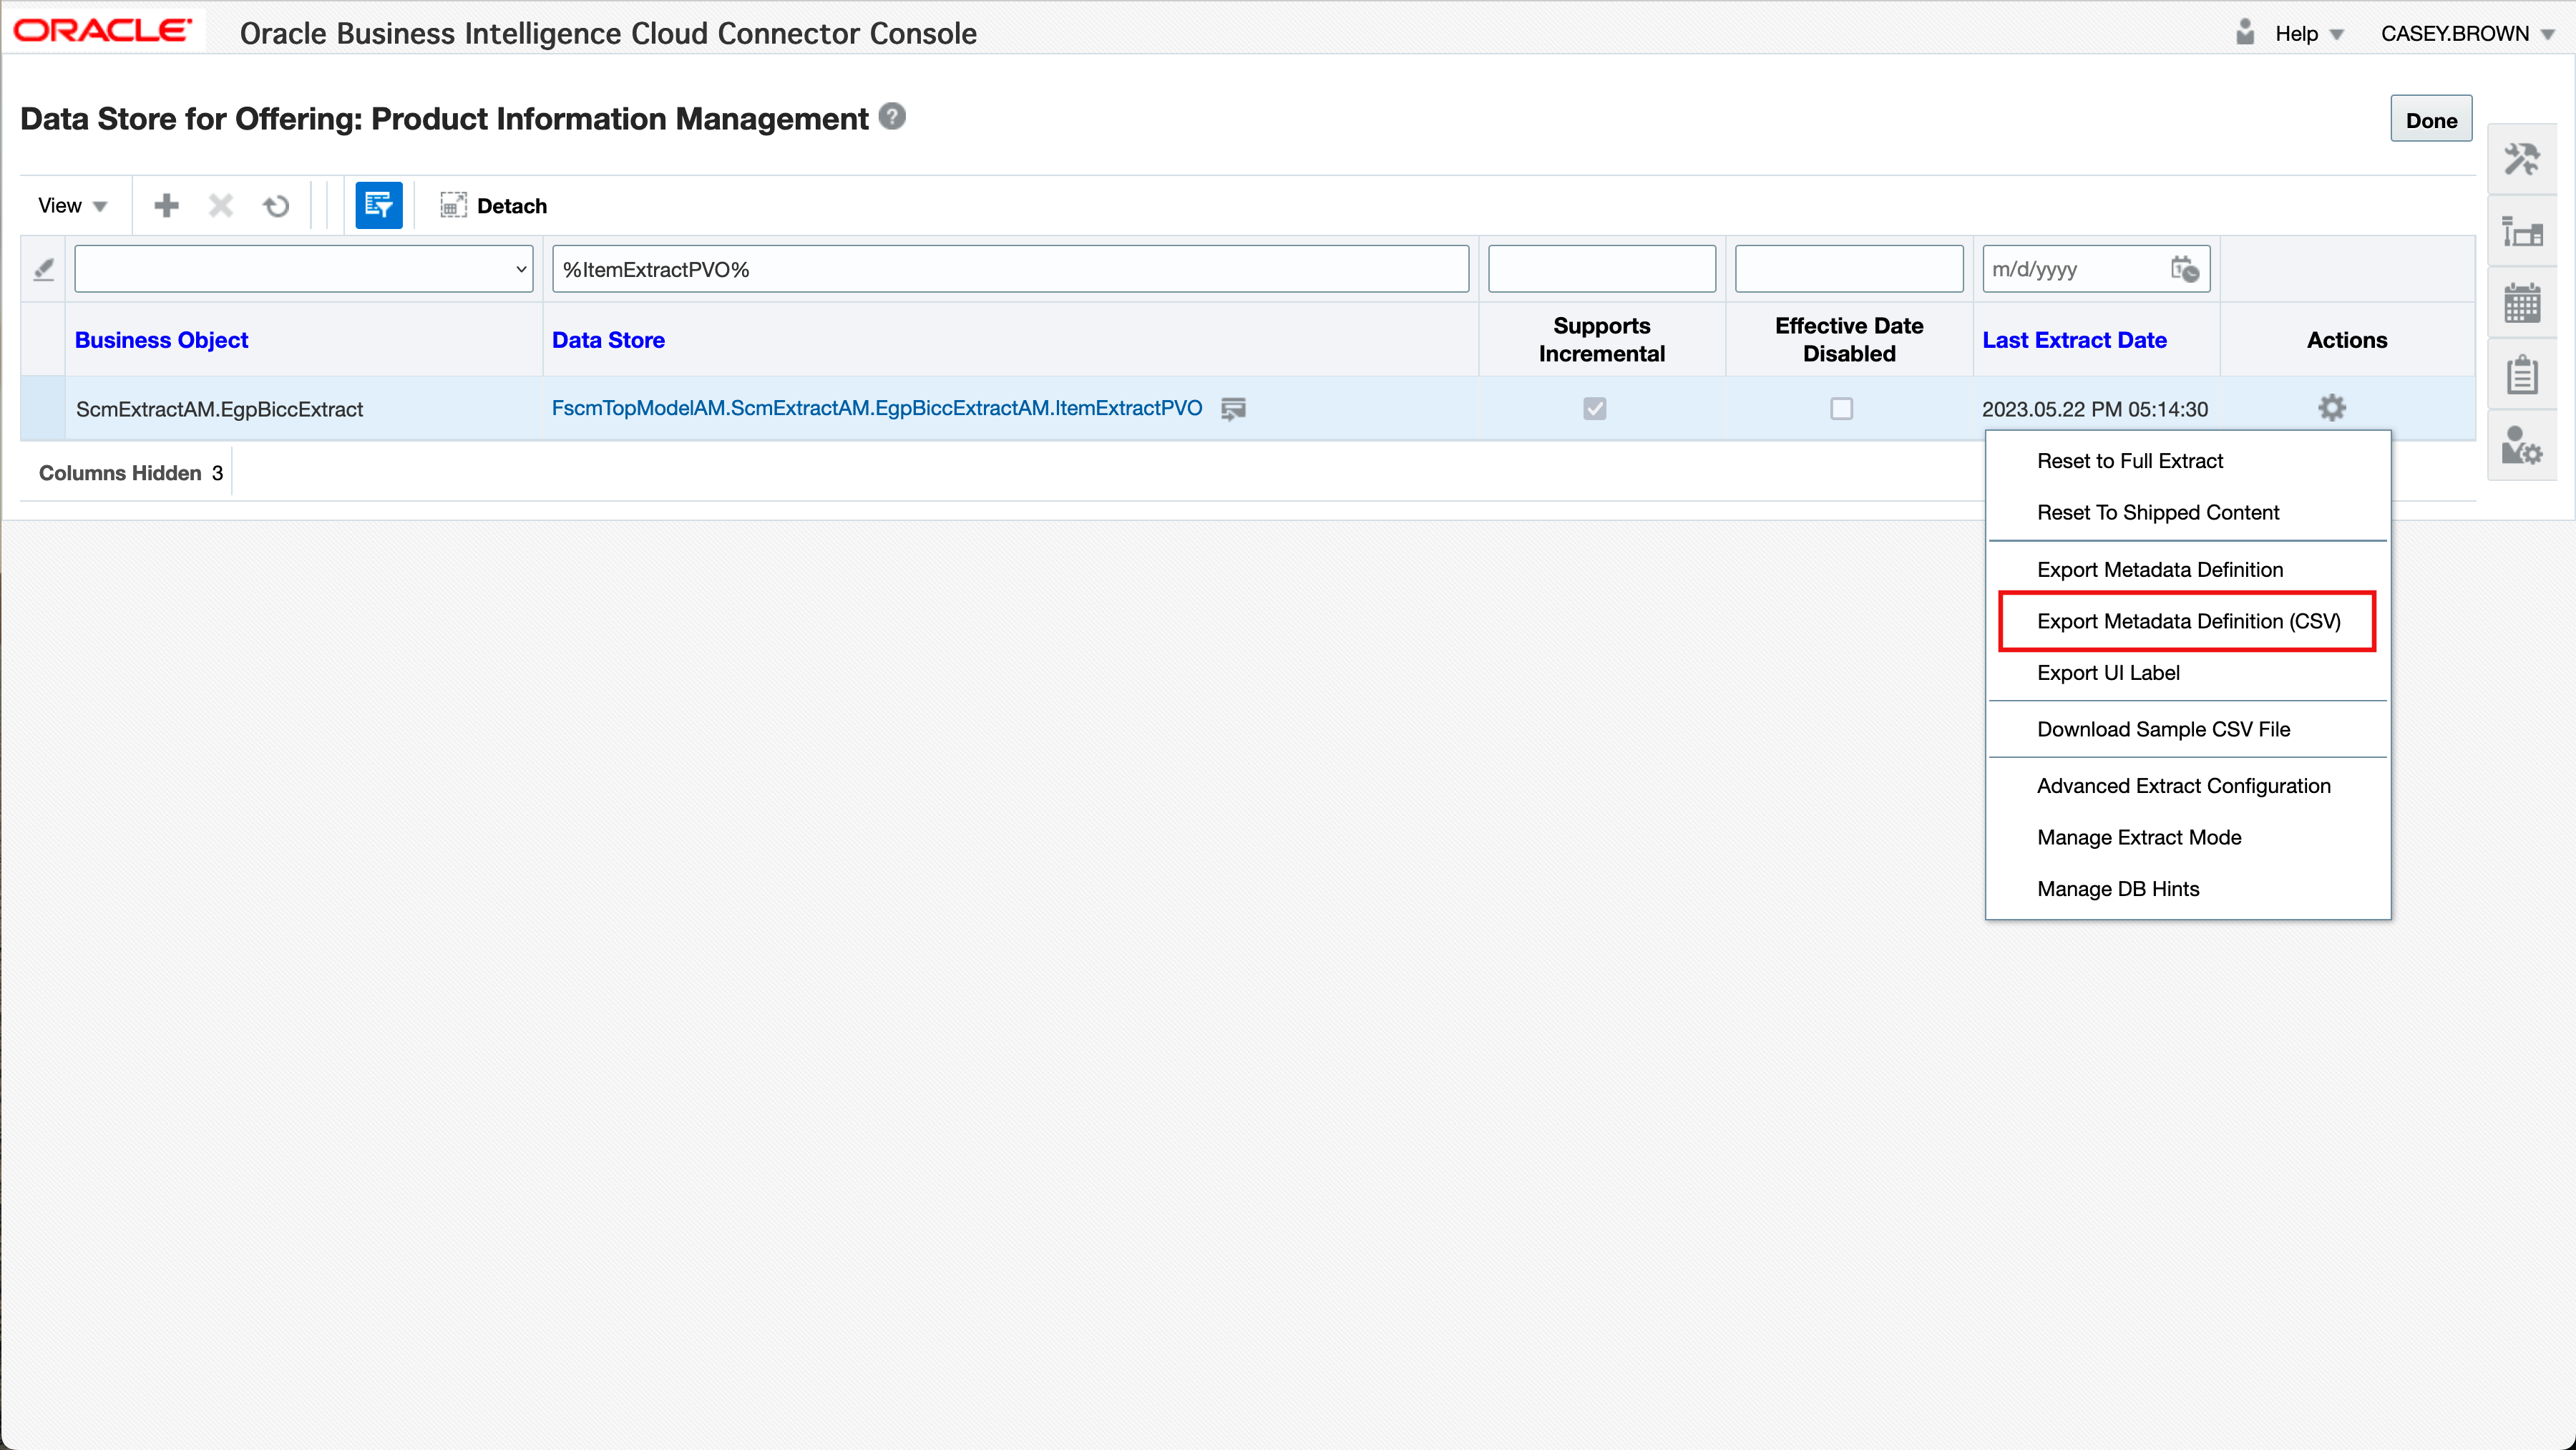Choose Export Metadata Definition (CSV) menu item

[2188, 621]
